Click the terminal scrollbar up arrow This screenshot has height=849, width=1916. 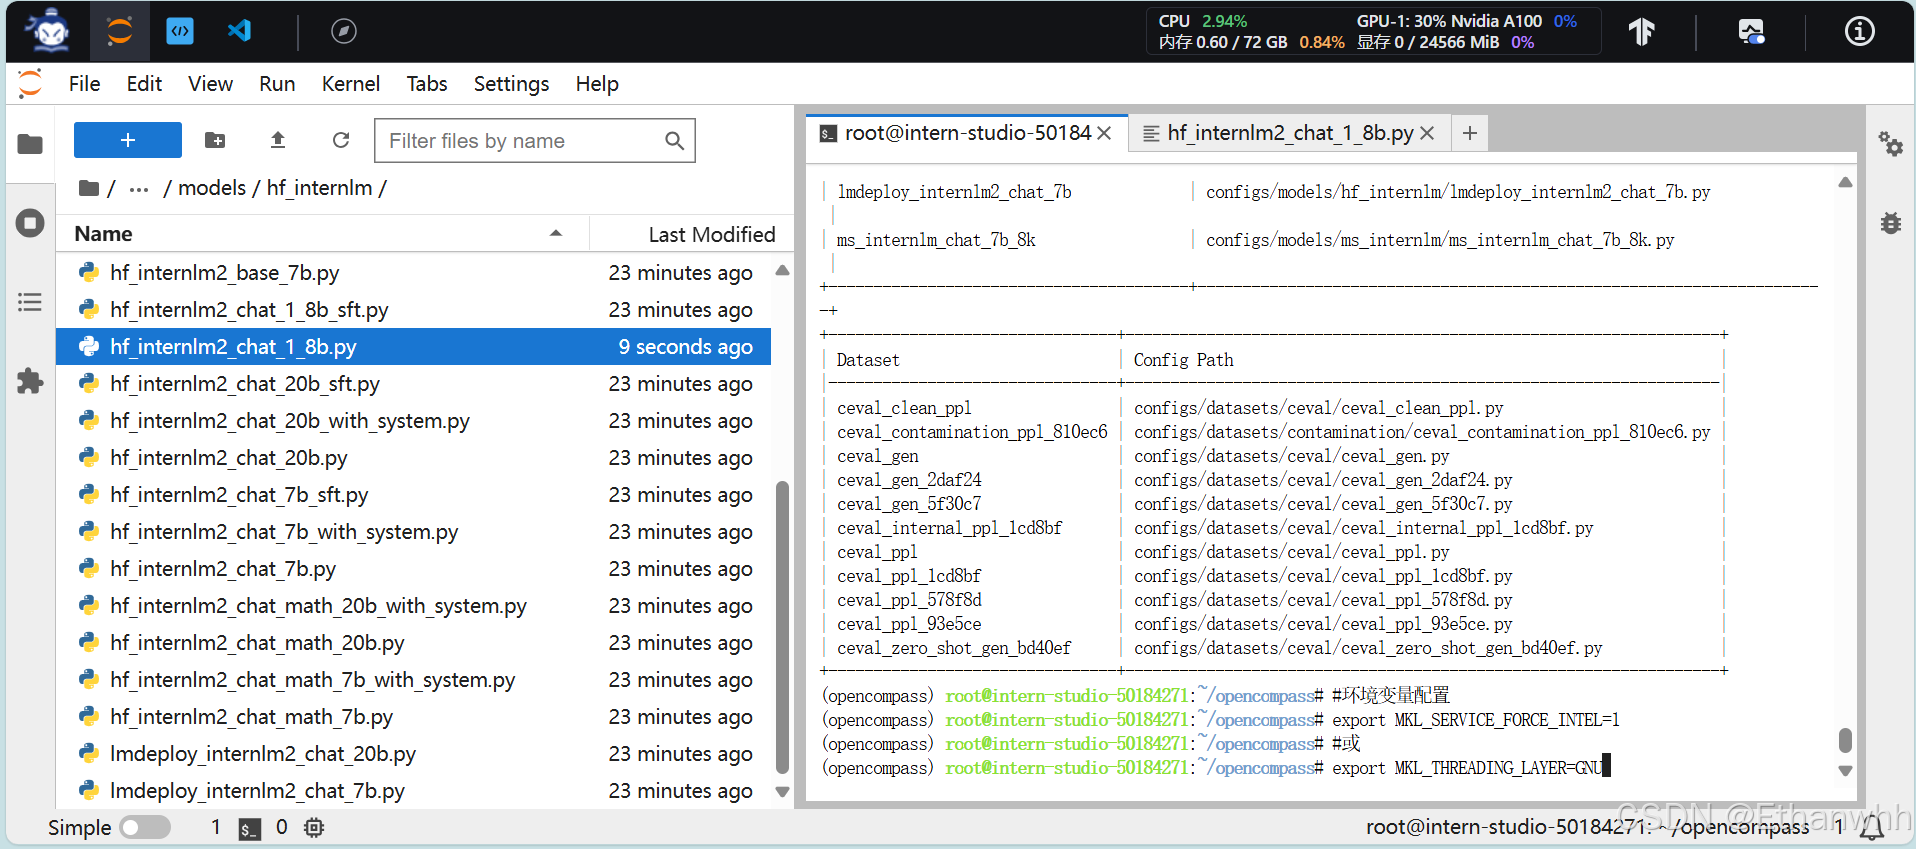click(1845, 182)
